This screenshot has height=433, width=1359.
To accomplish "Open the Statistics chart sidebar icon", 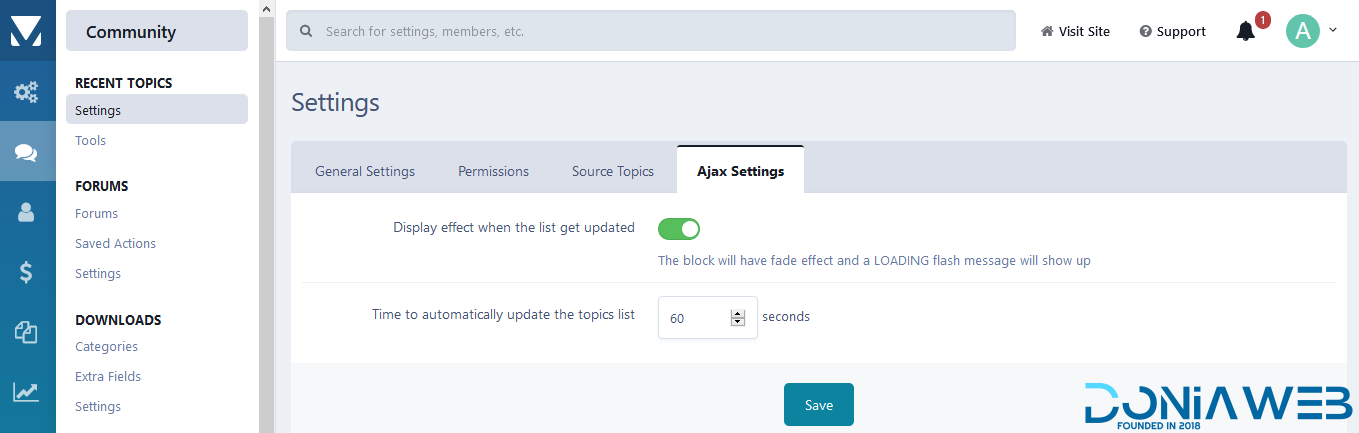I will (x=26, y=392).
